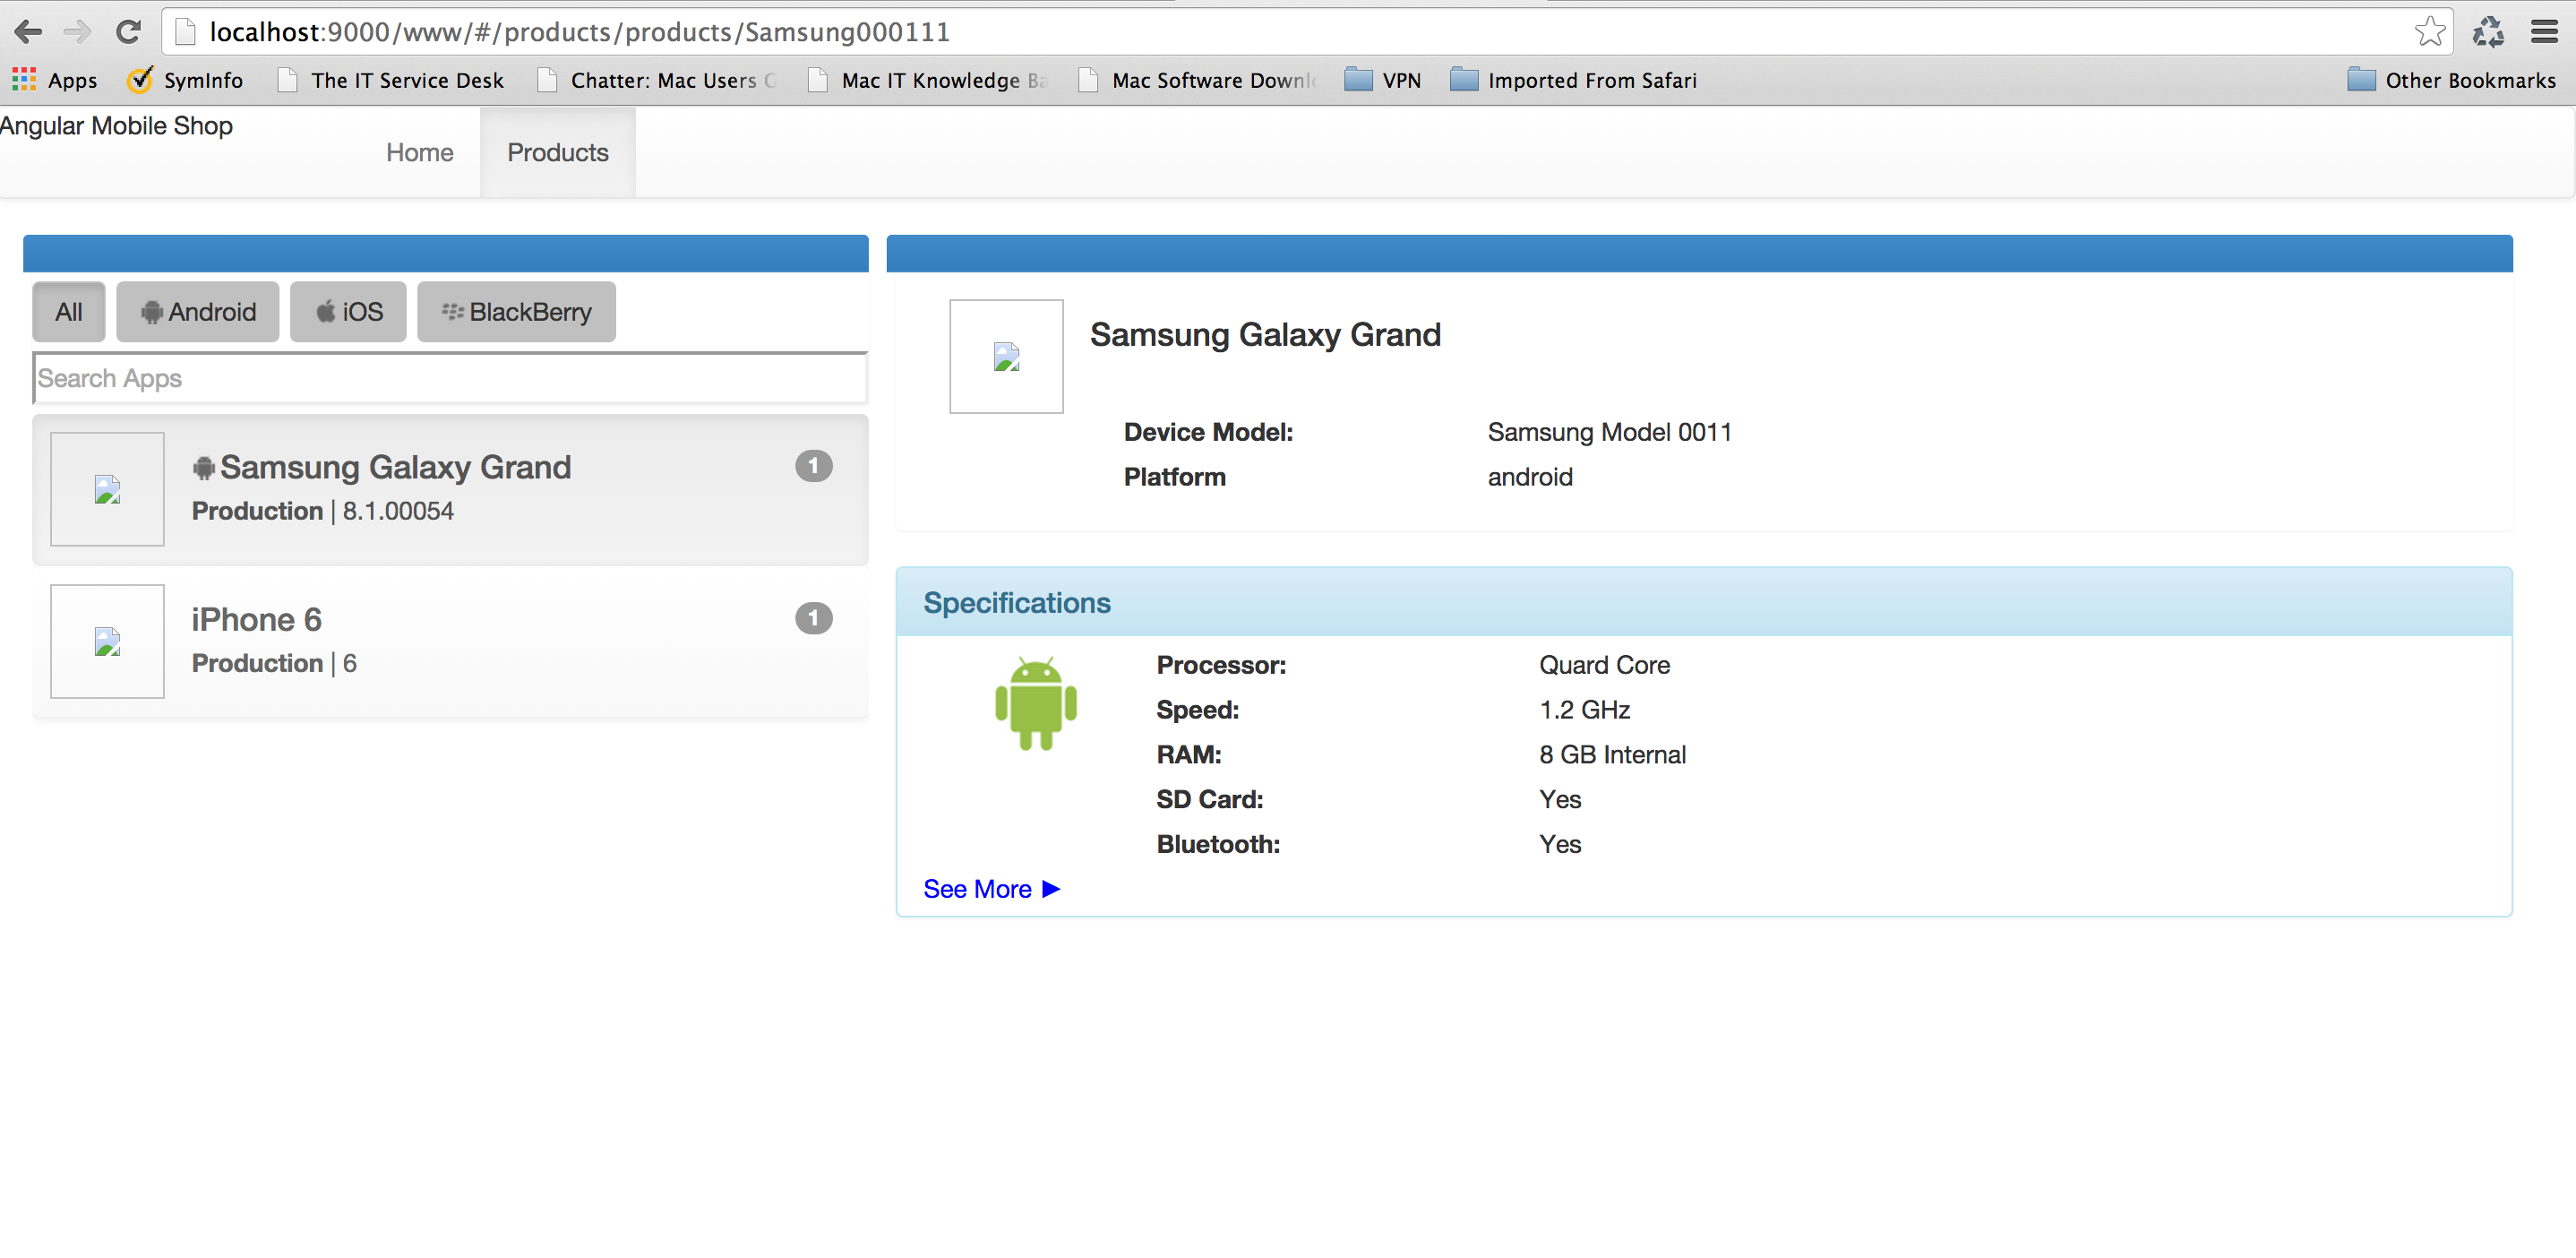Viewport: 2576px width, 1258px height.
Task: Filter products by BlackBerry
Action: click(x=516, y=312)
